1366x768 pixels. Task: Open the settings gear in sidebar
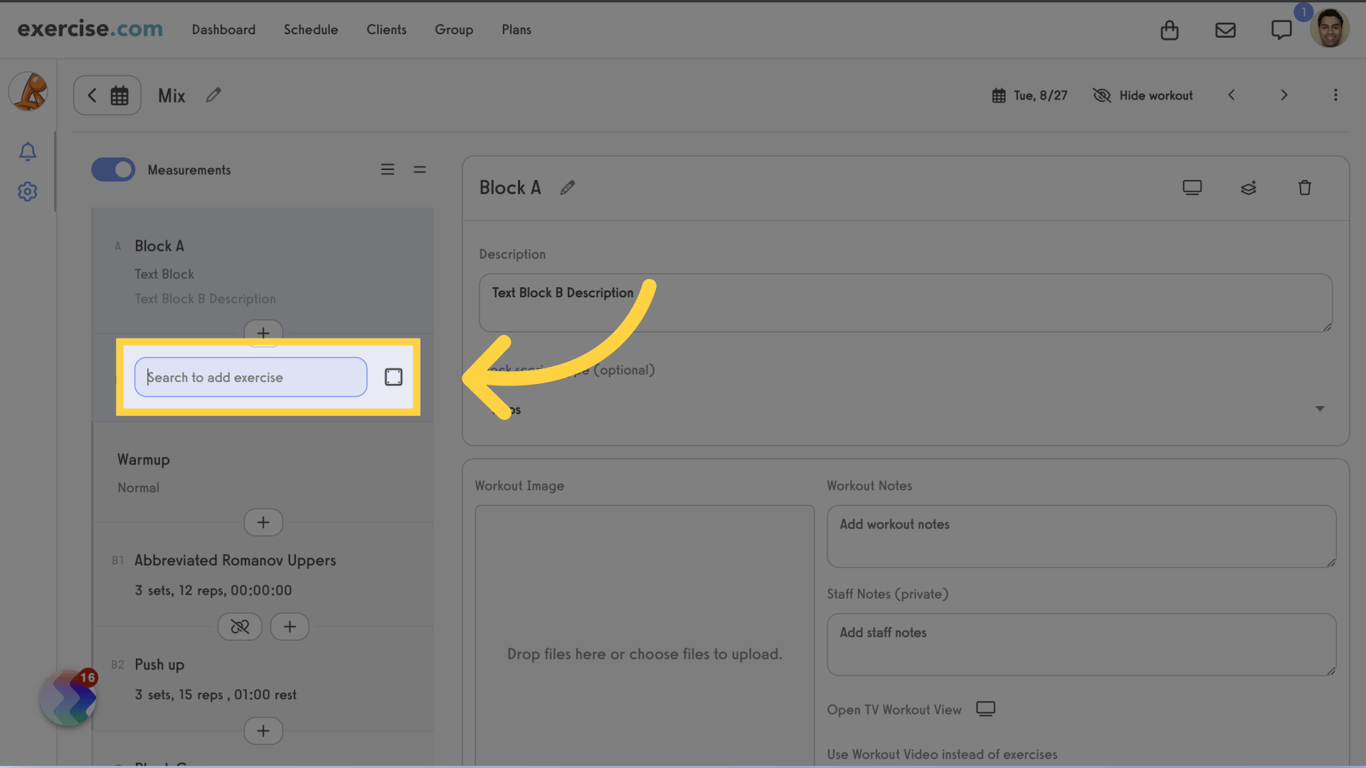pos(28,191)
